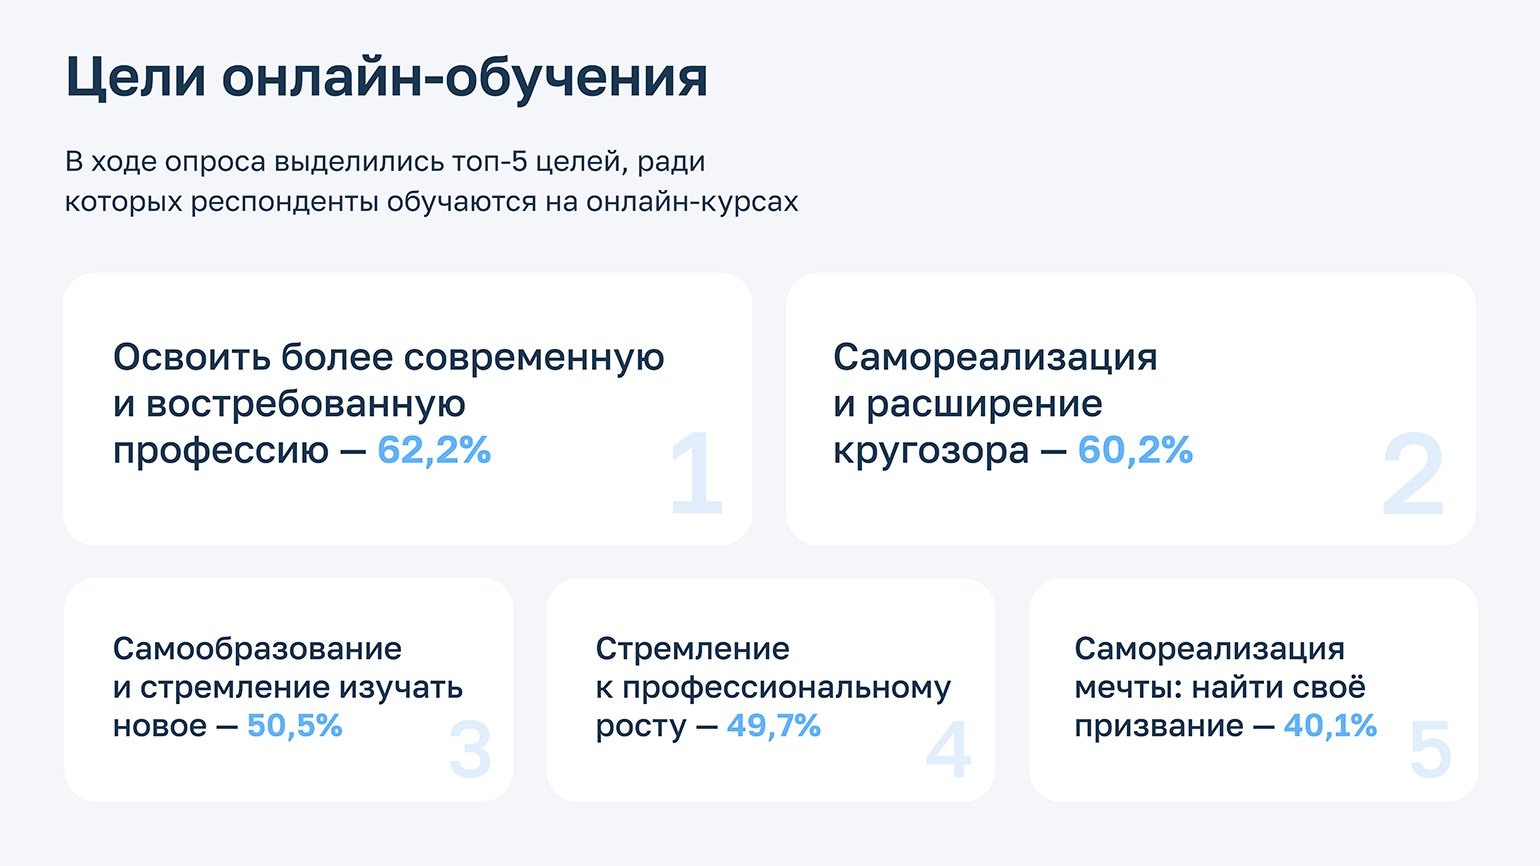This screenshot has height=866, width=1540.
Task: Click 'респонденты обучаются на онлайн-курсах' text line
Action: (x=494, y=202)
